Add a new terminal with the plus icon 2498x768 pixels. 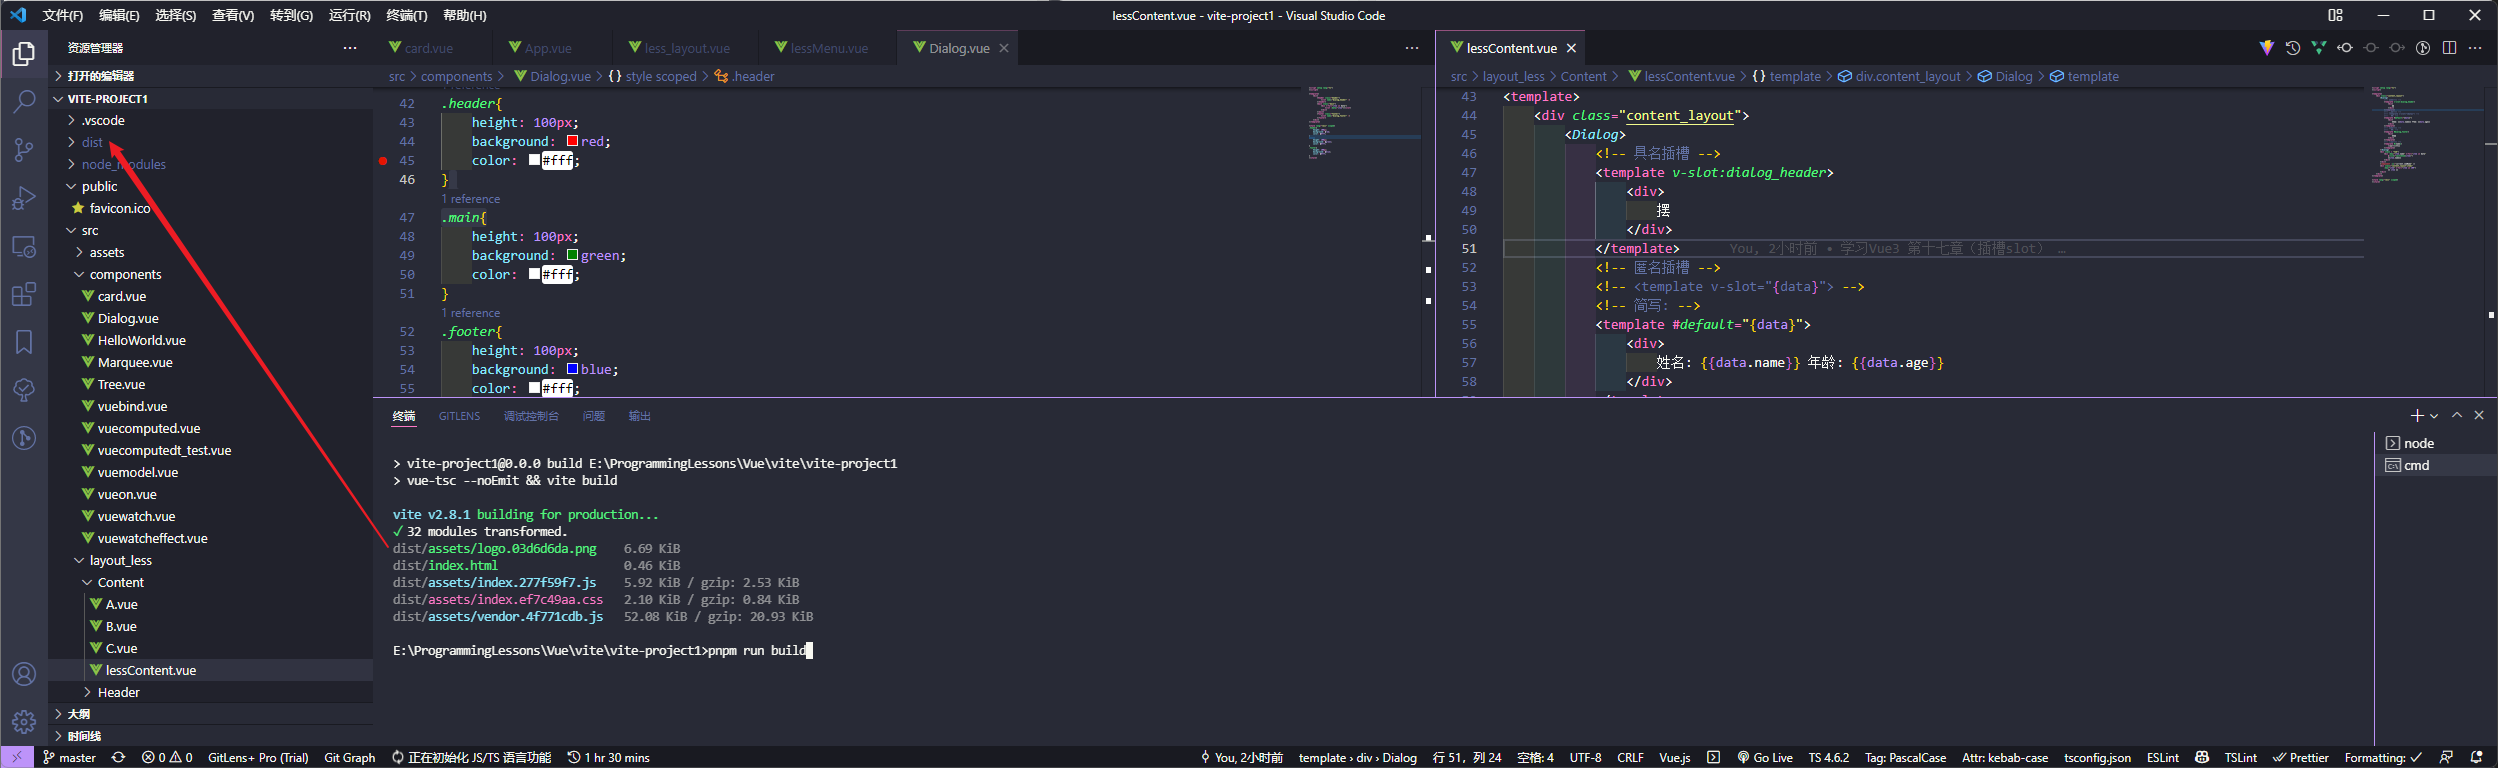pos(2417,415)
